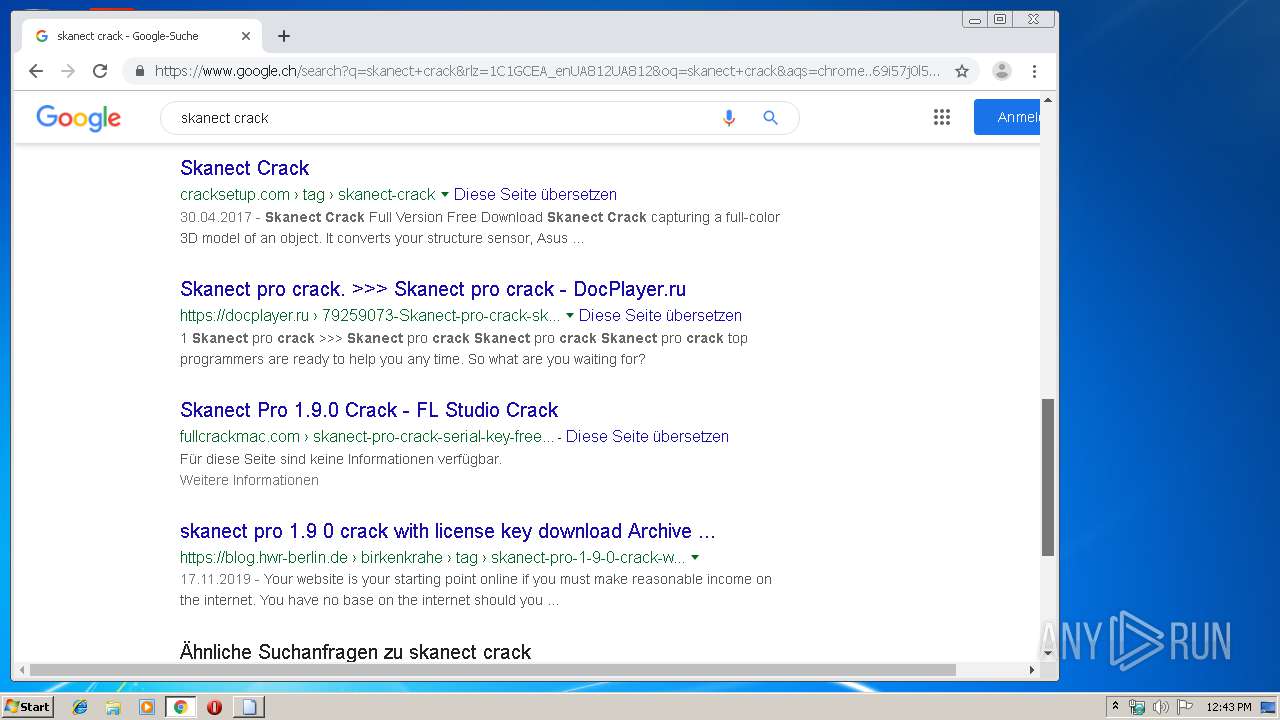Switch to Chrome in the taskbar
Viewport: 1280px width, 720px height.
[x=180, y=707]
